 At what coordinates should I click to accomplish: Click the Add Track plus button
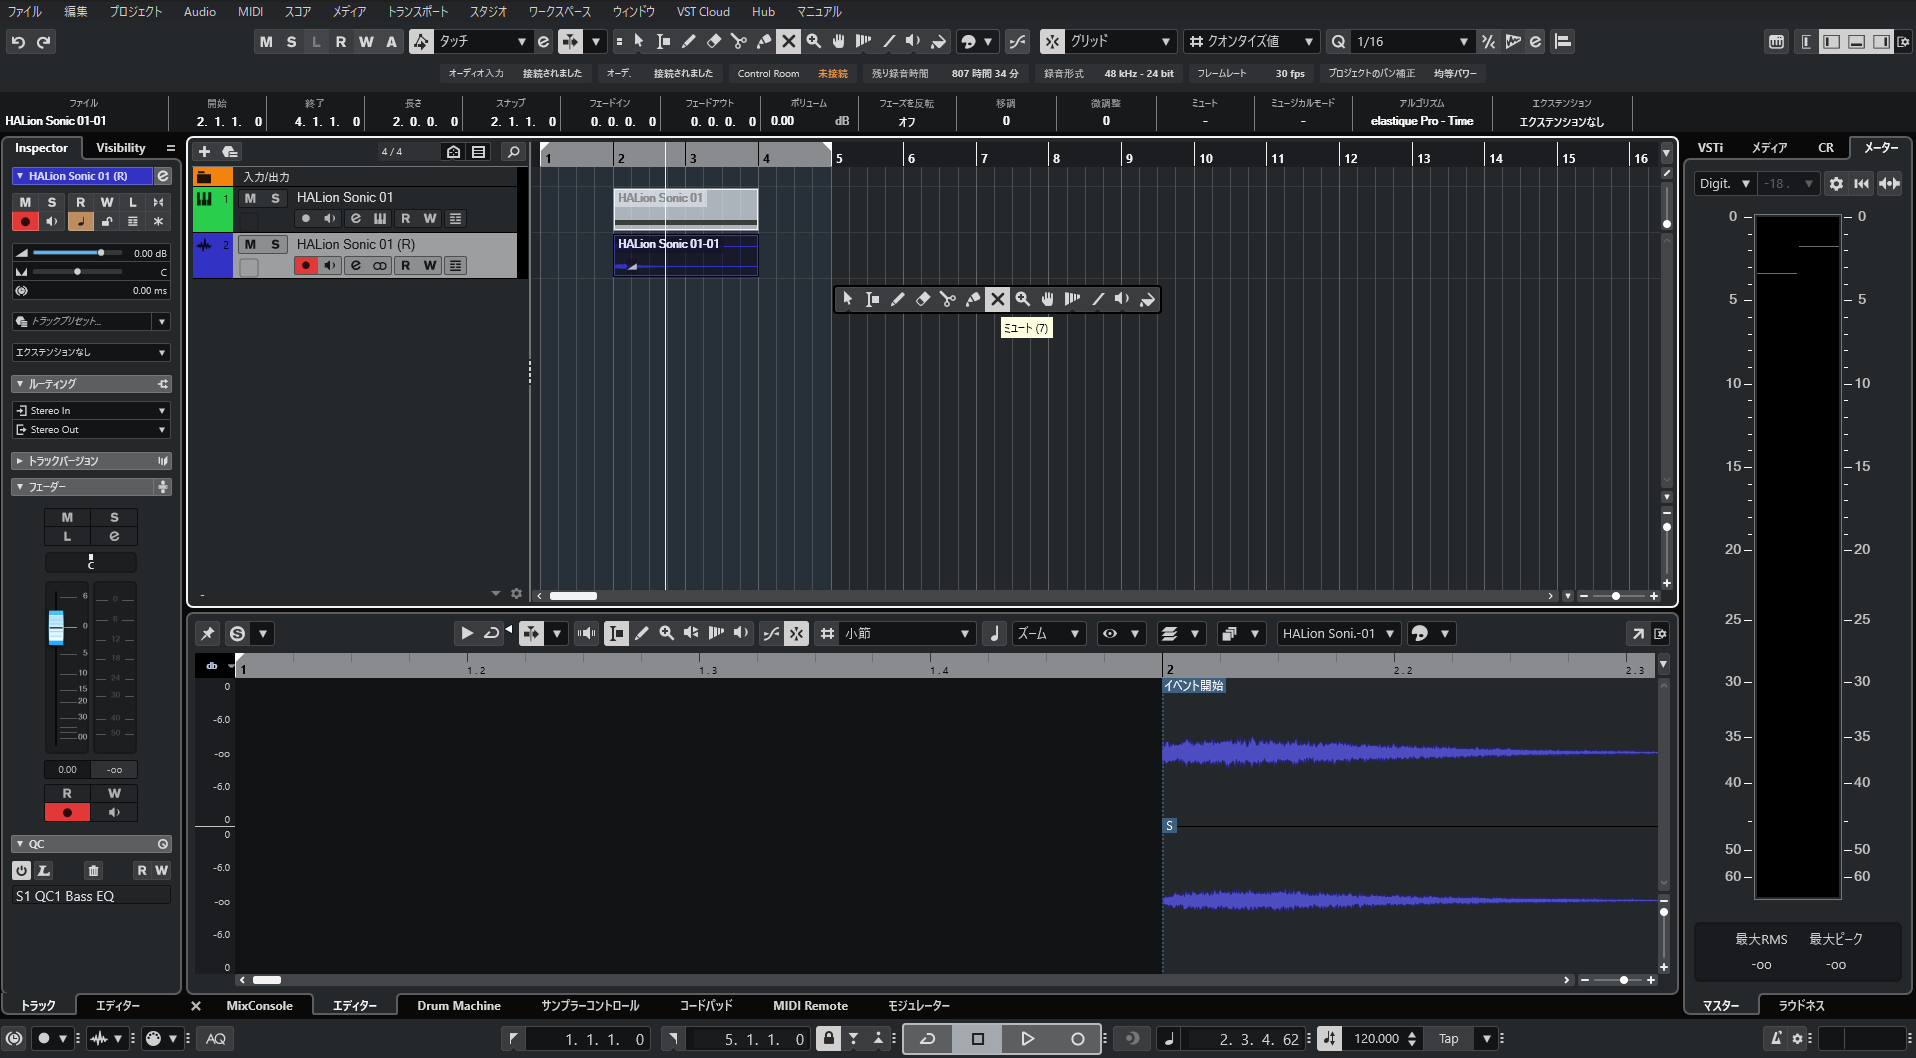coord(205,151)
